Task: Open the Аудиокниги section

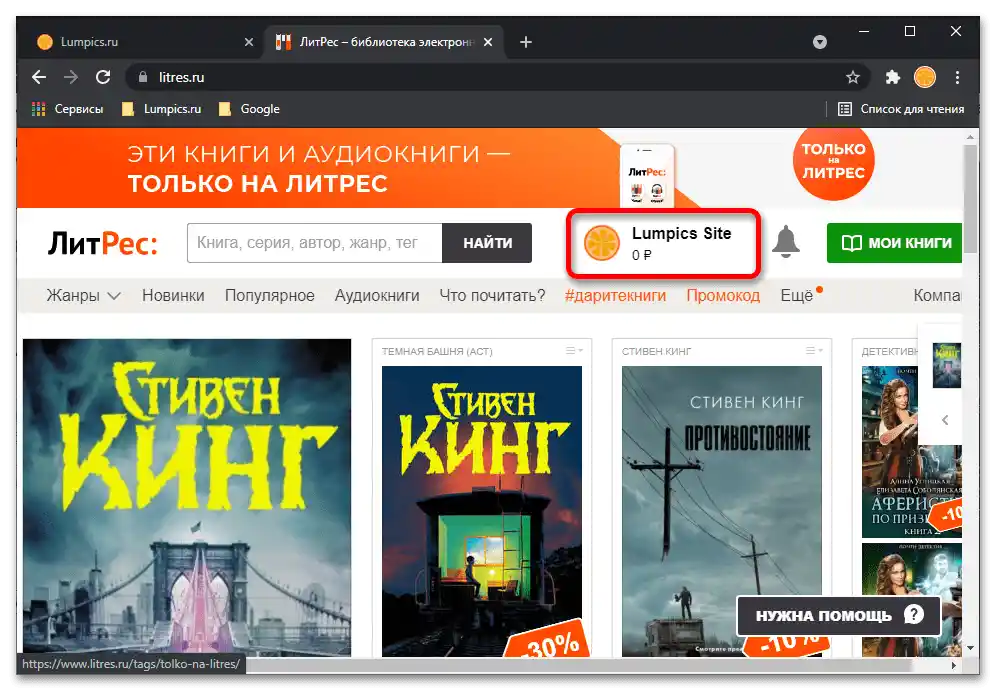Action: click(377, 296)
